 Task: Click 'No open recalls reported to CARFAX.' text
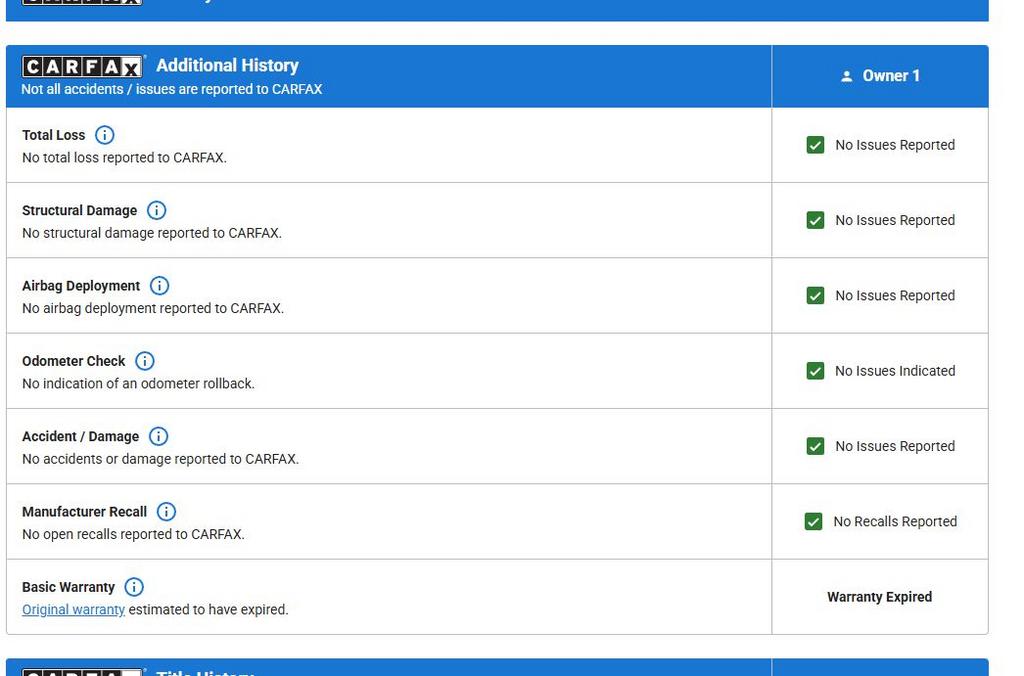click(134, 534)
